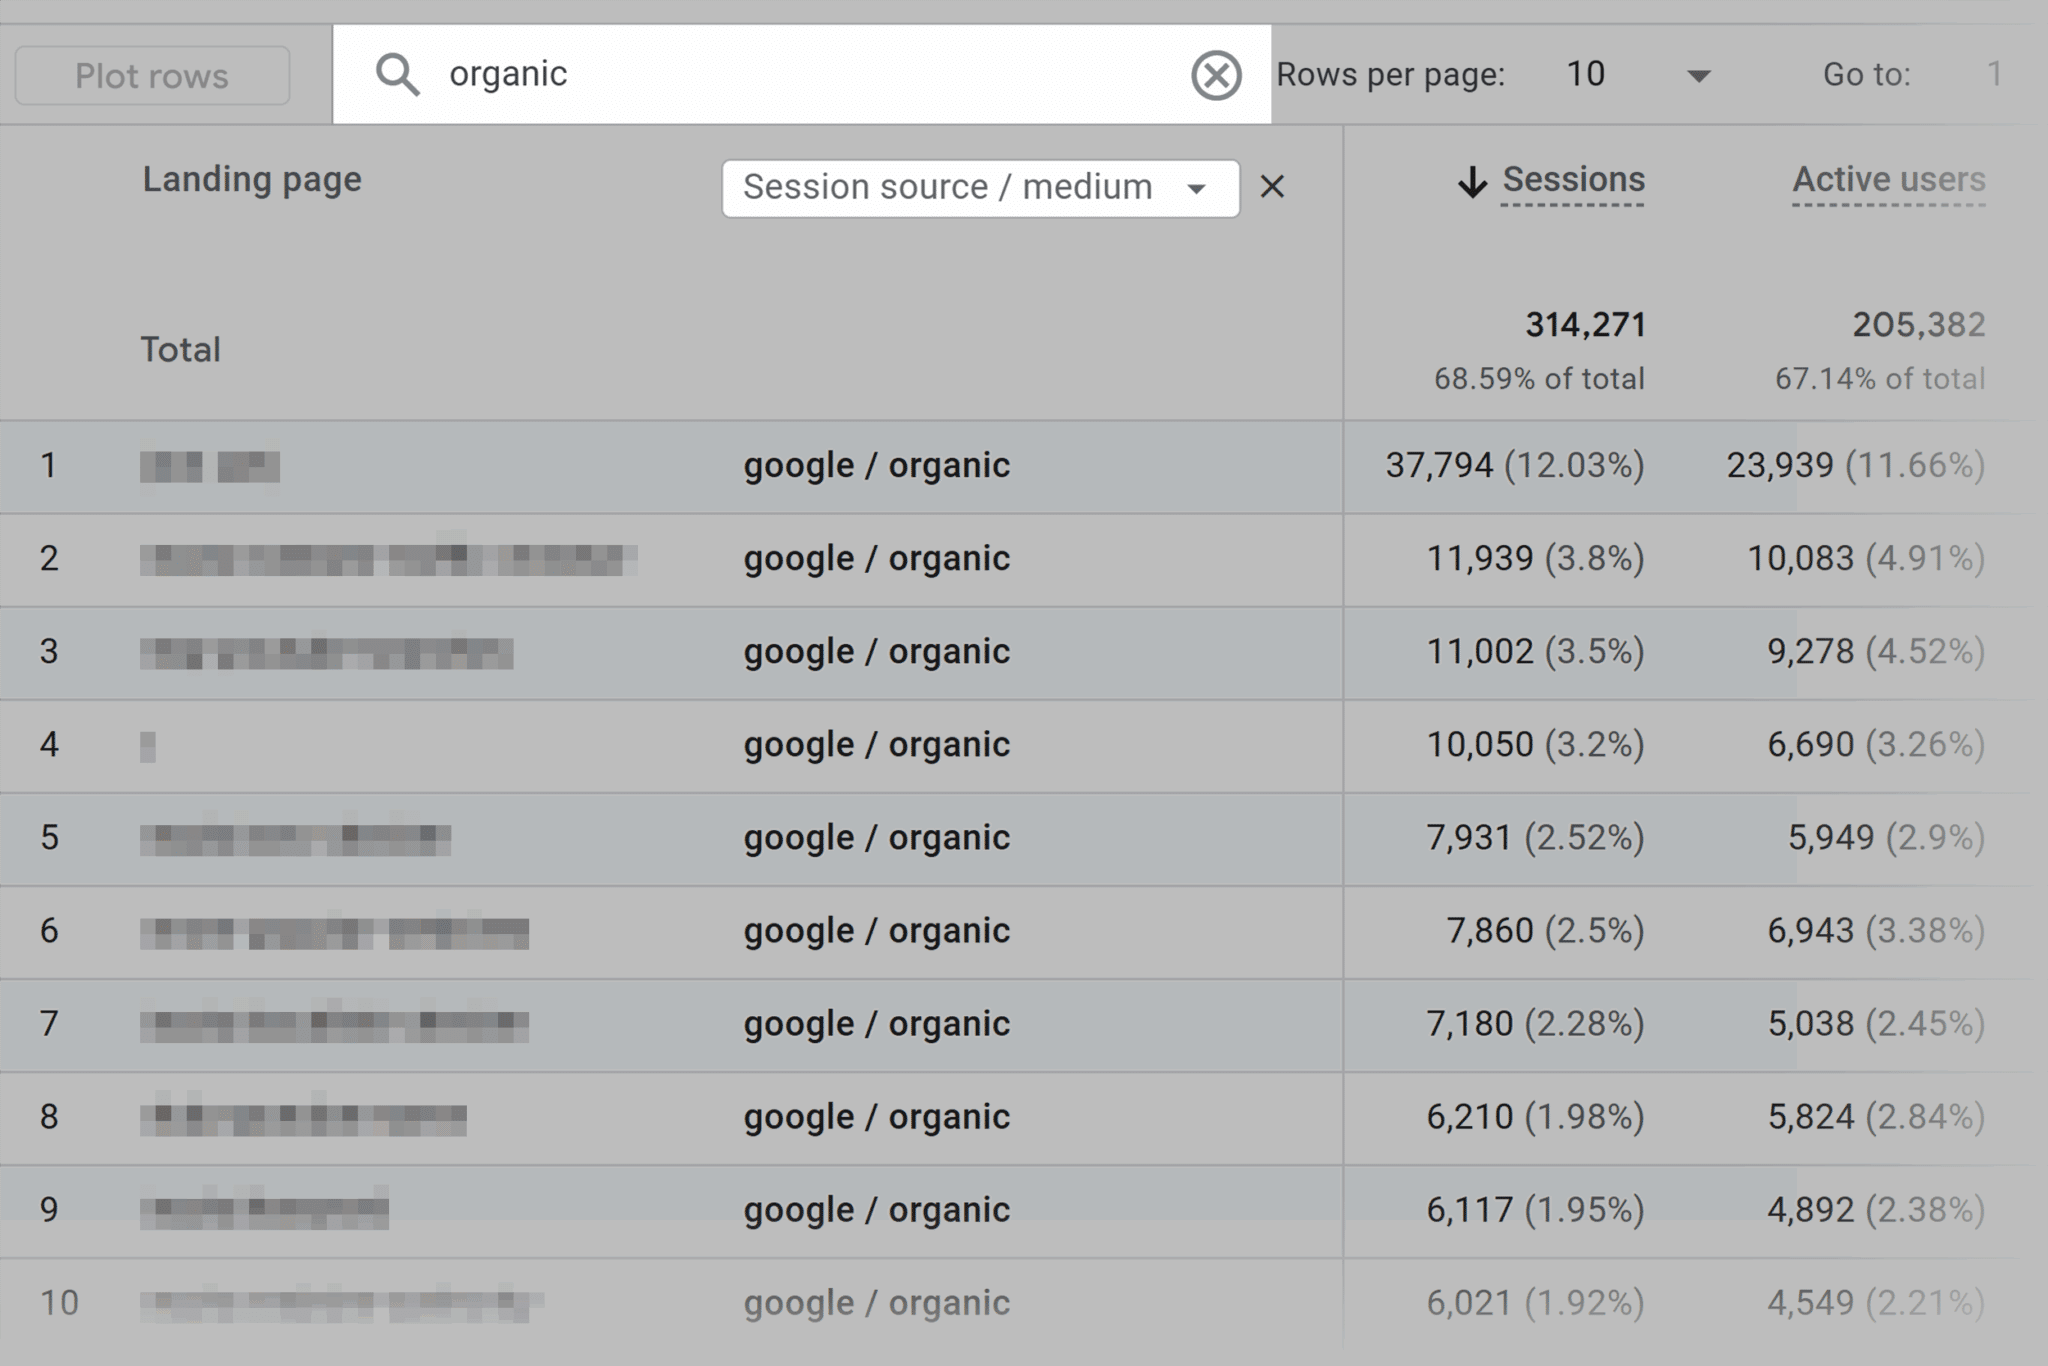Click the Plot rows button

click(152, 76)
